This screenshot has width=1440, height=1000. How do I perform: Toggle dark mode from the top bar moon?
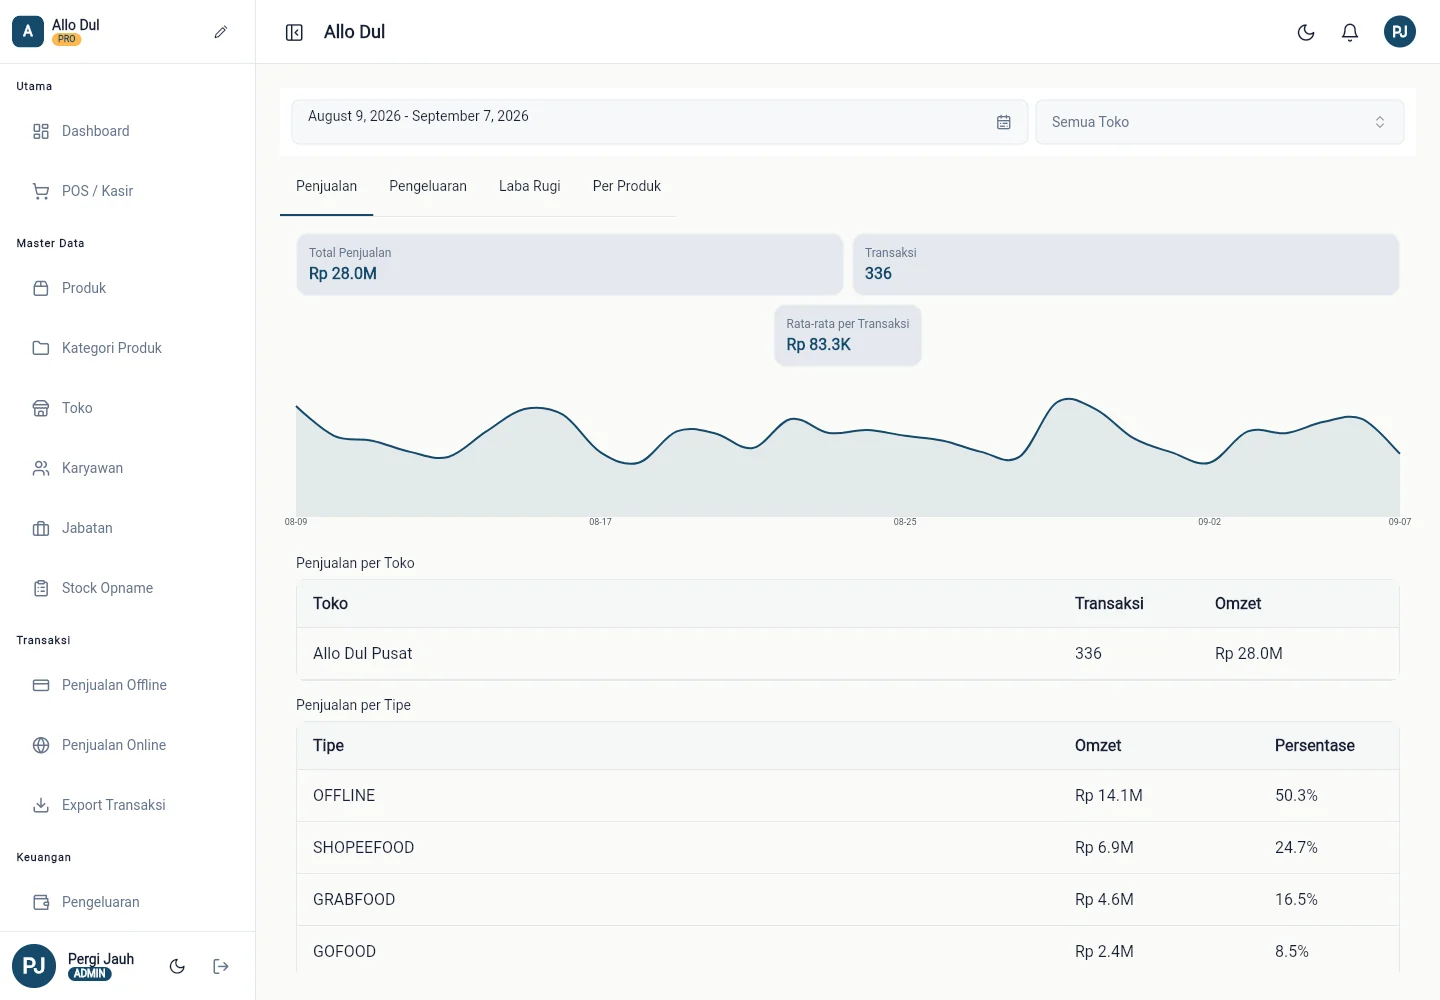(x=1306, y=32)
